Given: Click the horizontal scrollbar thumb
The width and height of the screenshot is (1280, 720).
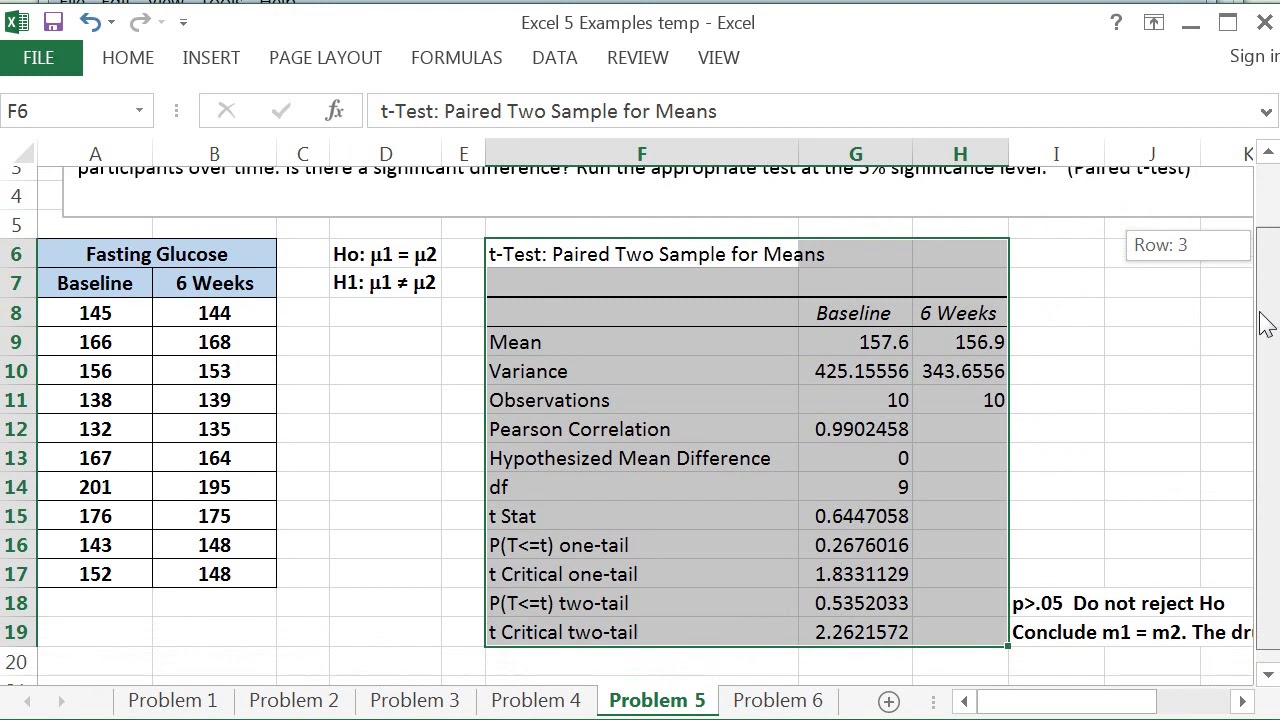Looking at the screenshot, I should [1066, 701].
